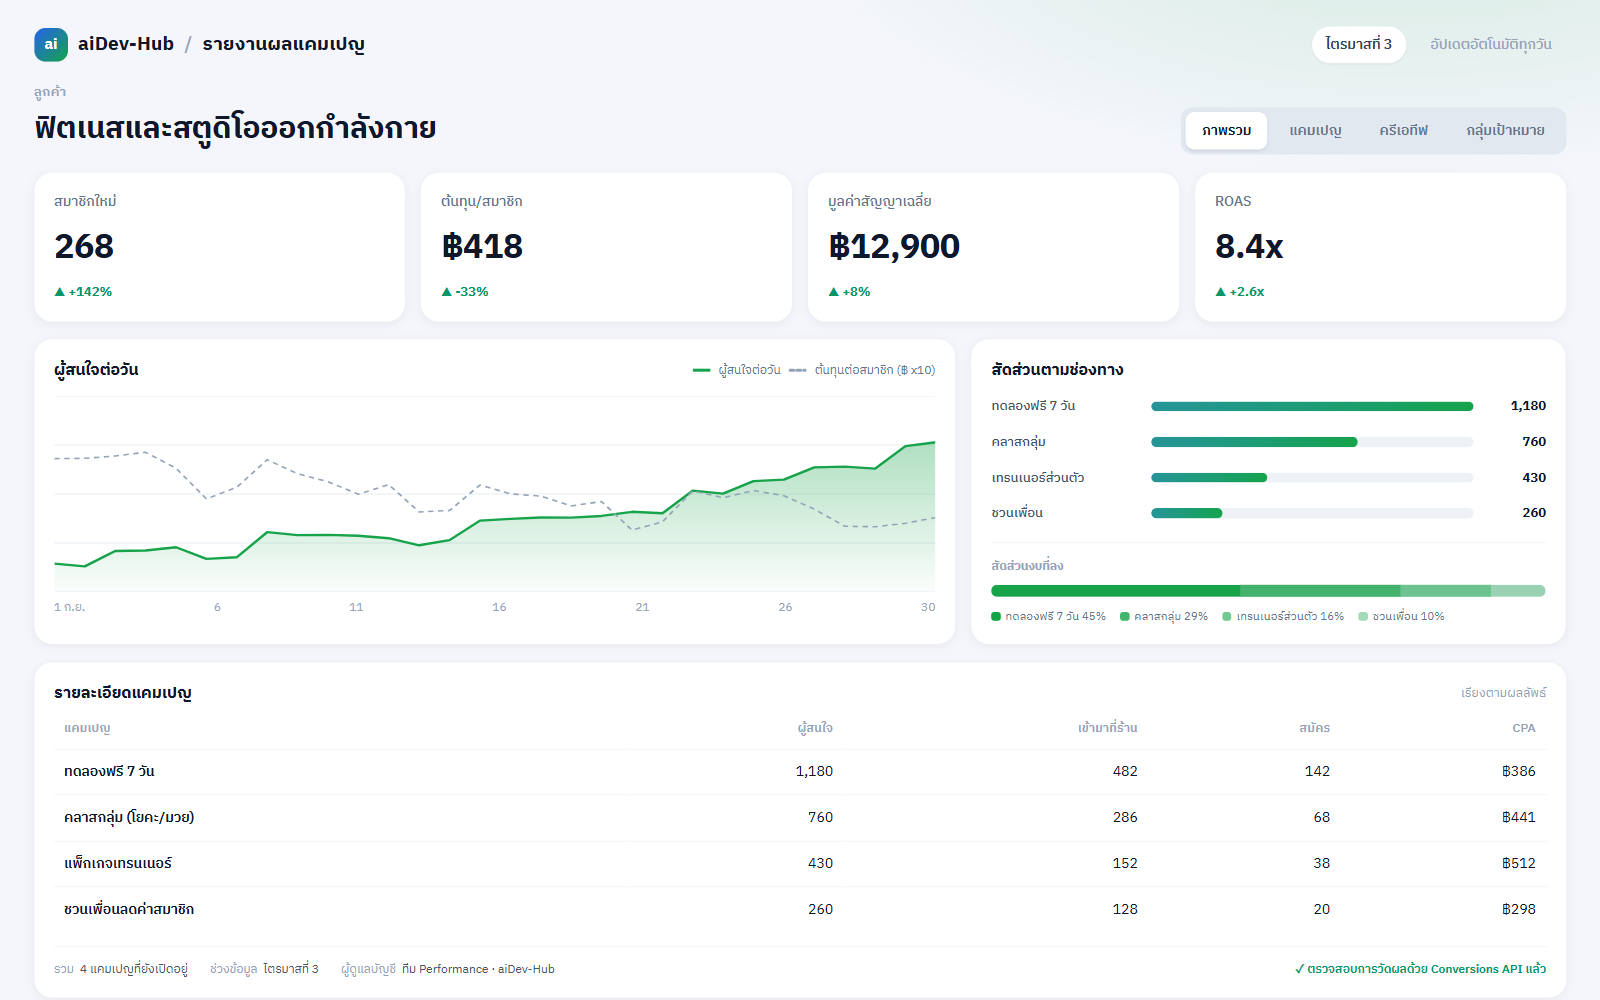
Task: Click the legend dot for คลาสกลุ่ม 29%
Action: pyautogui.click(x=1125, y=616)
